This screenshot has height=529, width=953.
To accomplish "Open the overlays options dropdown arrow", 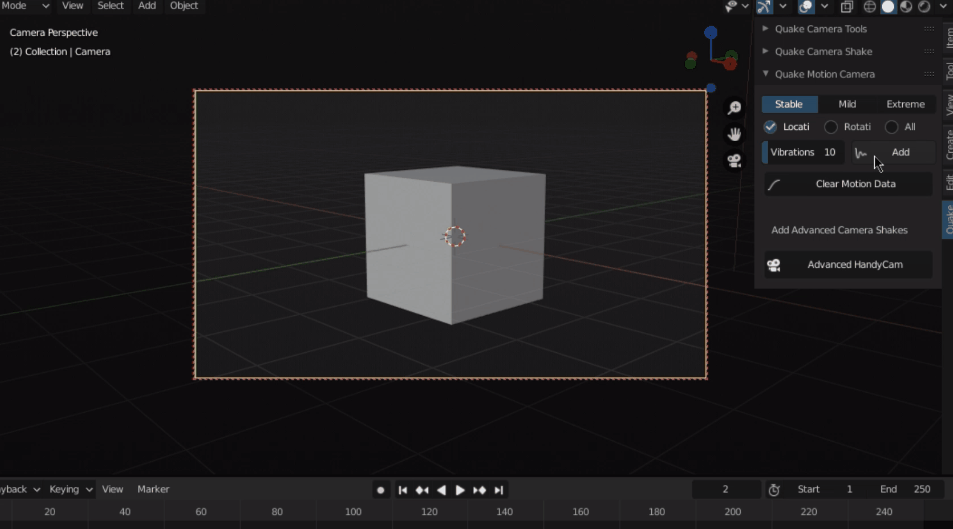I will (x=824, y=6).
